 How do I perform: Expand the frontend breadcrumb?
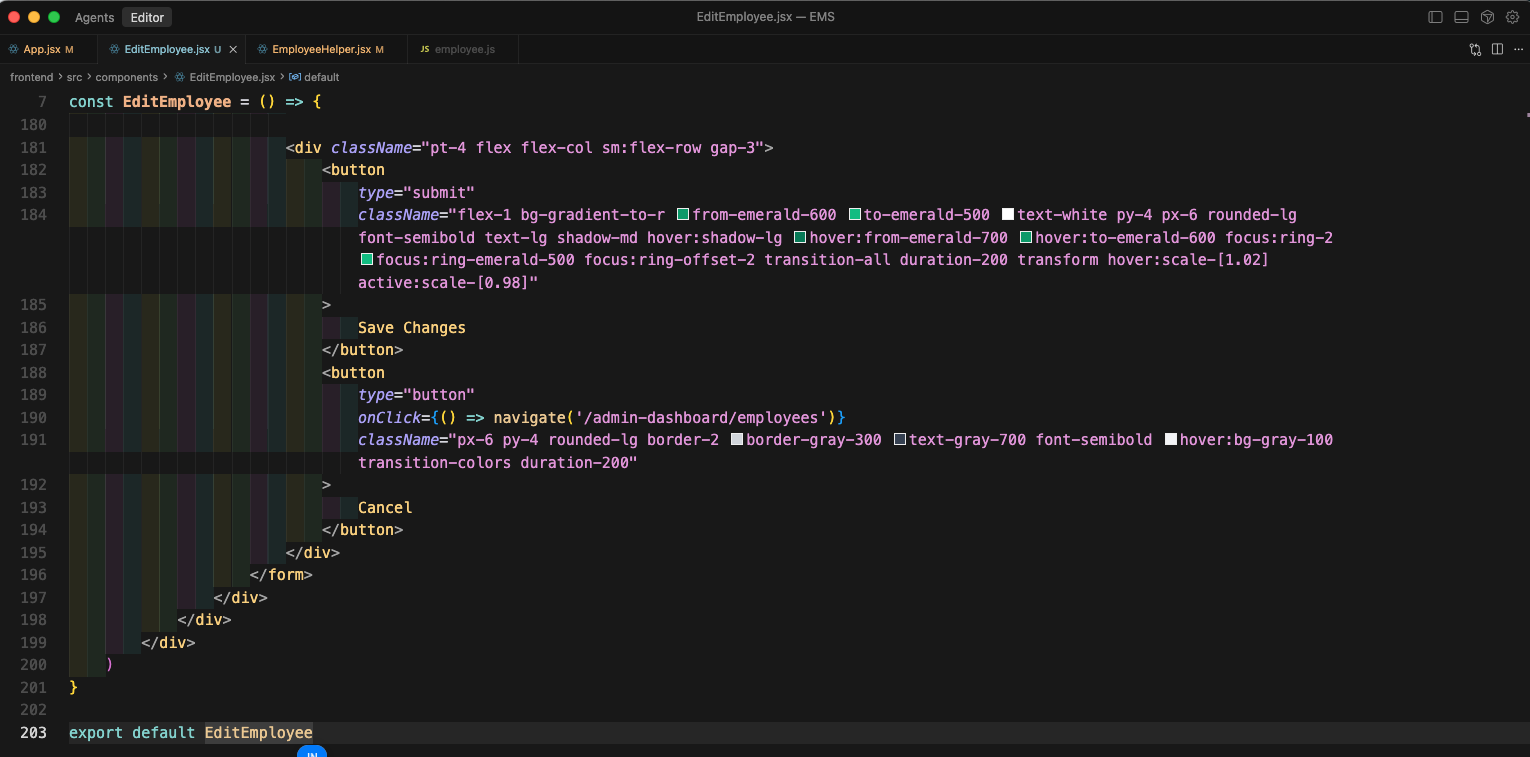click(31, 77)
